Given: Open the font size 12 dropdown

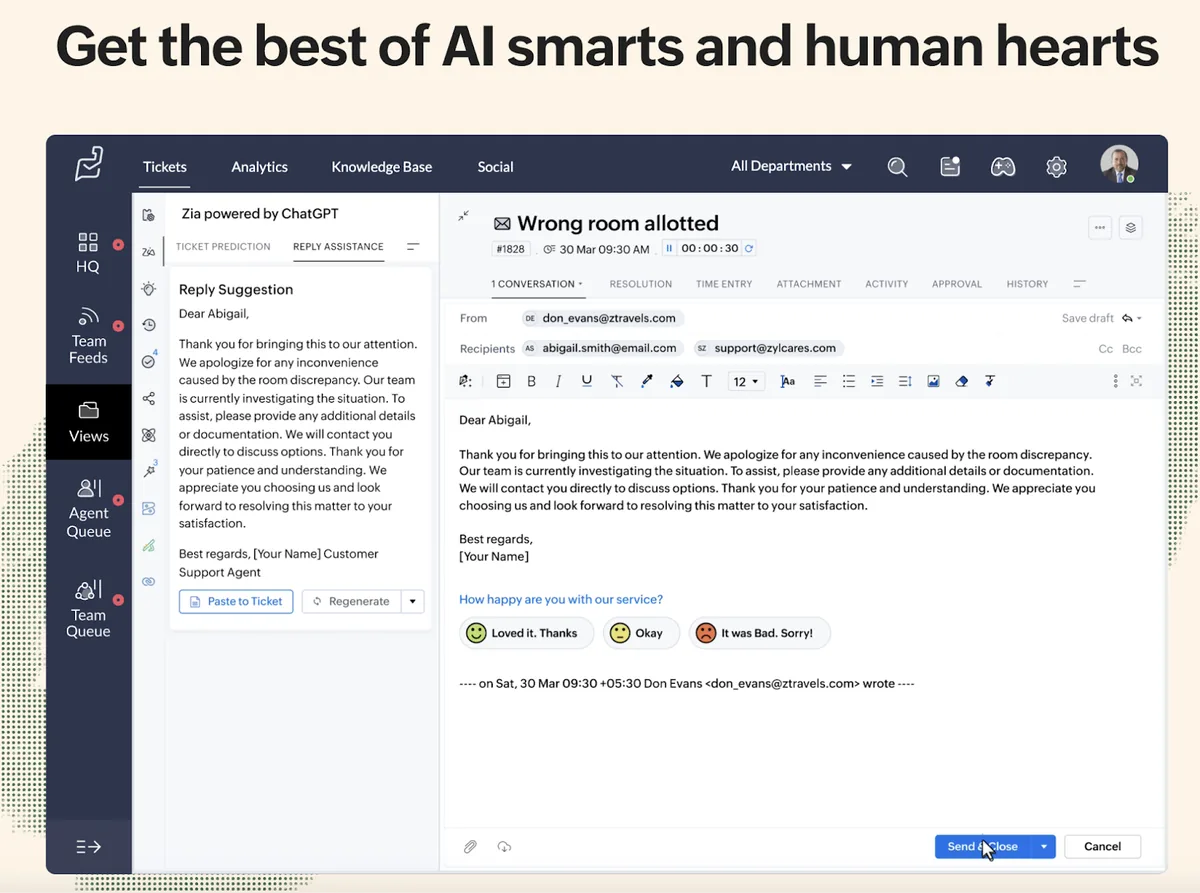Looking at the screenshot, I should click(x=746, y=381).
